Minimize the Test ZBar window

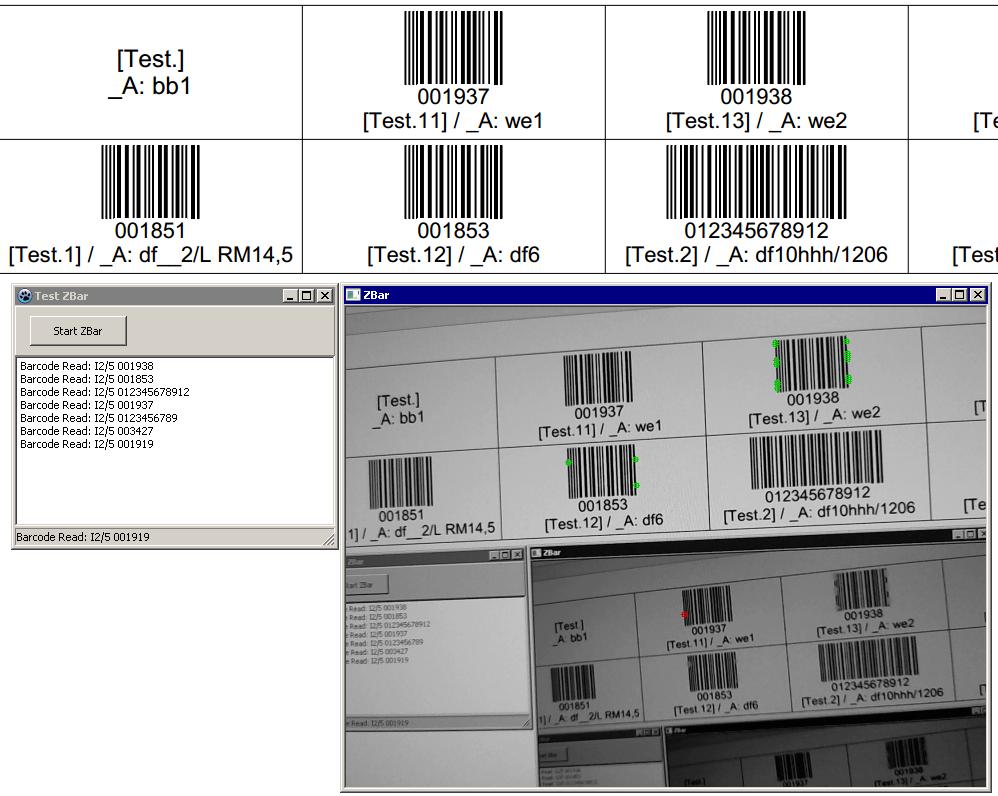(291, 296)
